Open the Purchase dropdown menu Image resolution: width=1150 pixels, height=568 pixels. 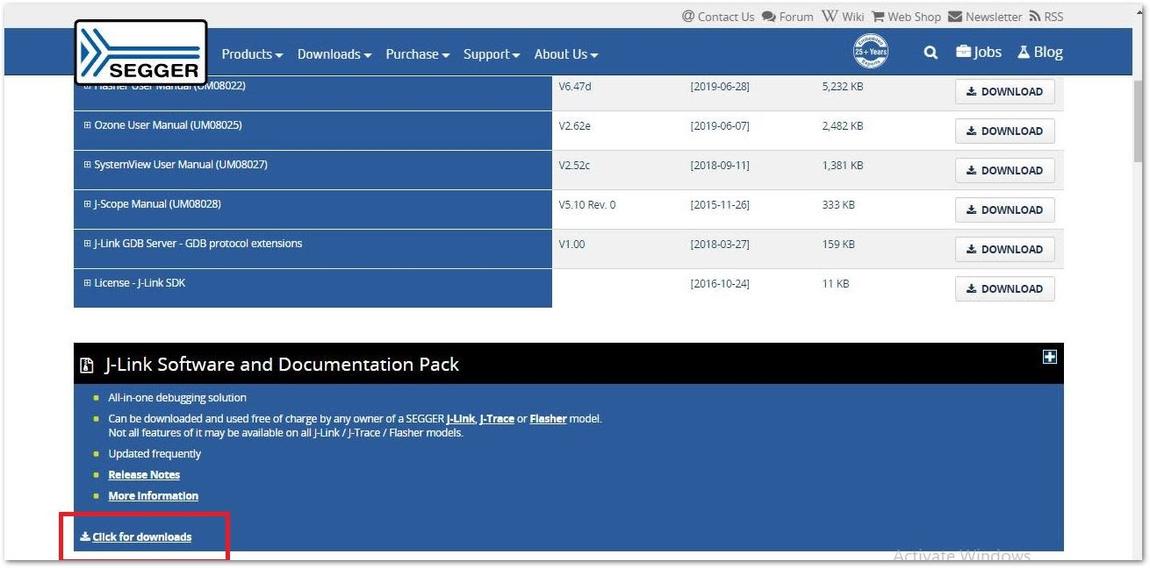[417, 54]
